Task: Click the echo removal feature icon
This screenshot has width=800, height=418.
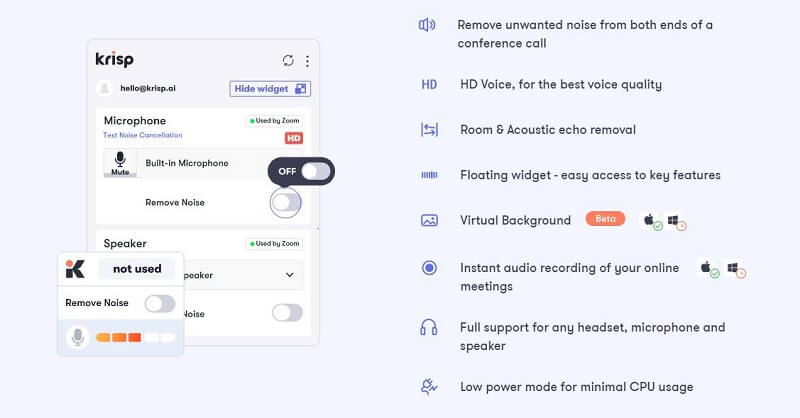Action: tap(429, 130)
